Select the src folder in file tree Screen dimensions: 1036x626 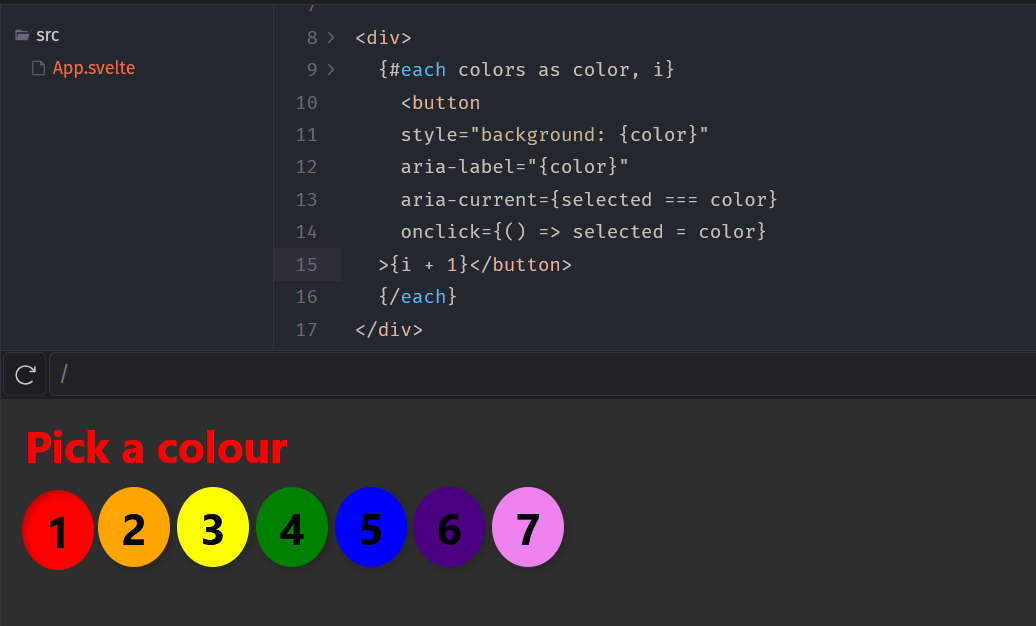[47, 35]
